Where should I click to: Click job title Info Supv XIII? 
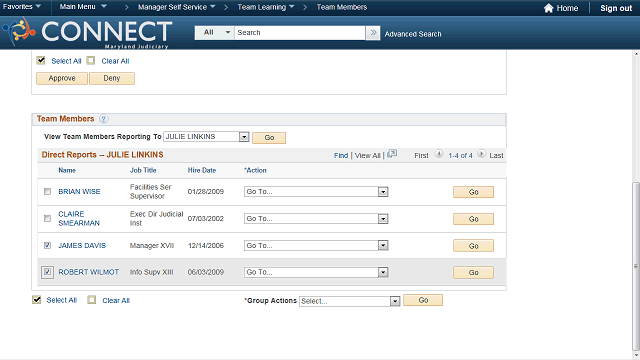[151, 272]
